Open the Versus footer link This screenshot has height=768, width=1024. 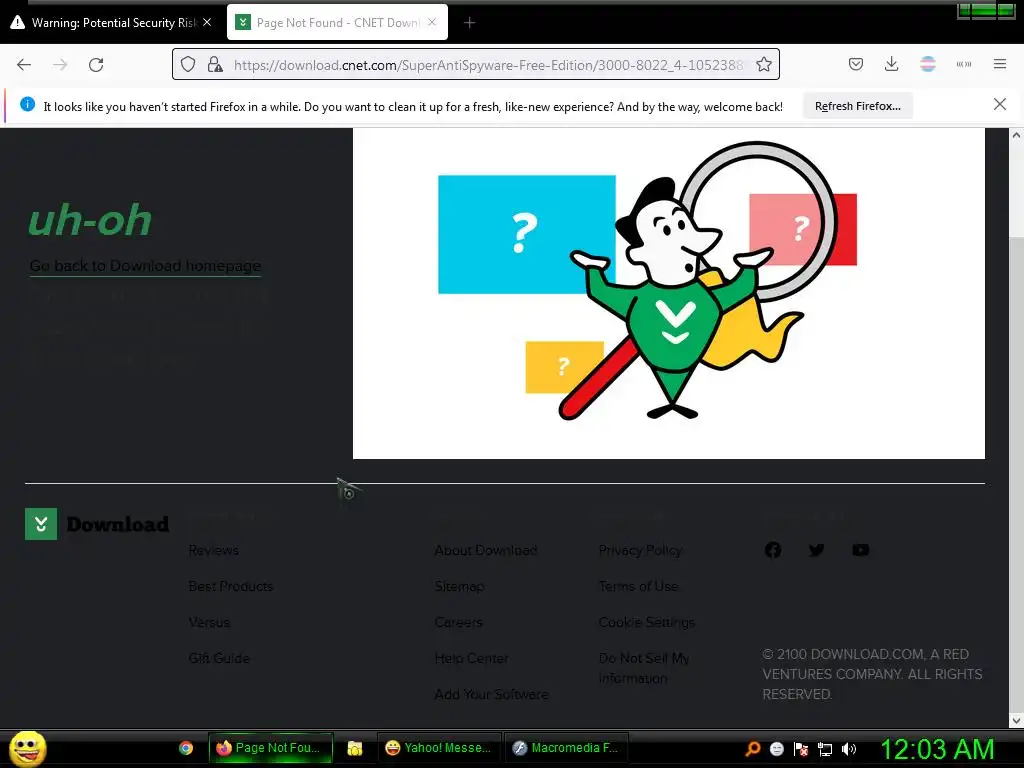209,622
